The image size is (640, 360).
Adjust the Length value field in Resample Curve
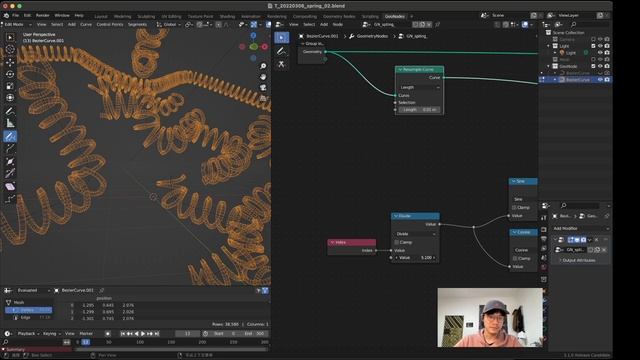(419, 110)
